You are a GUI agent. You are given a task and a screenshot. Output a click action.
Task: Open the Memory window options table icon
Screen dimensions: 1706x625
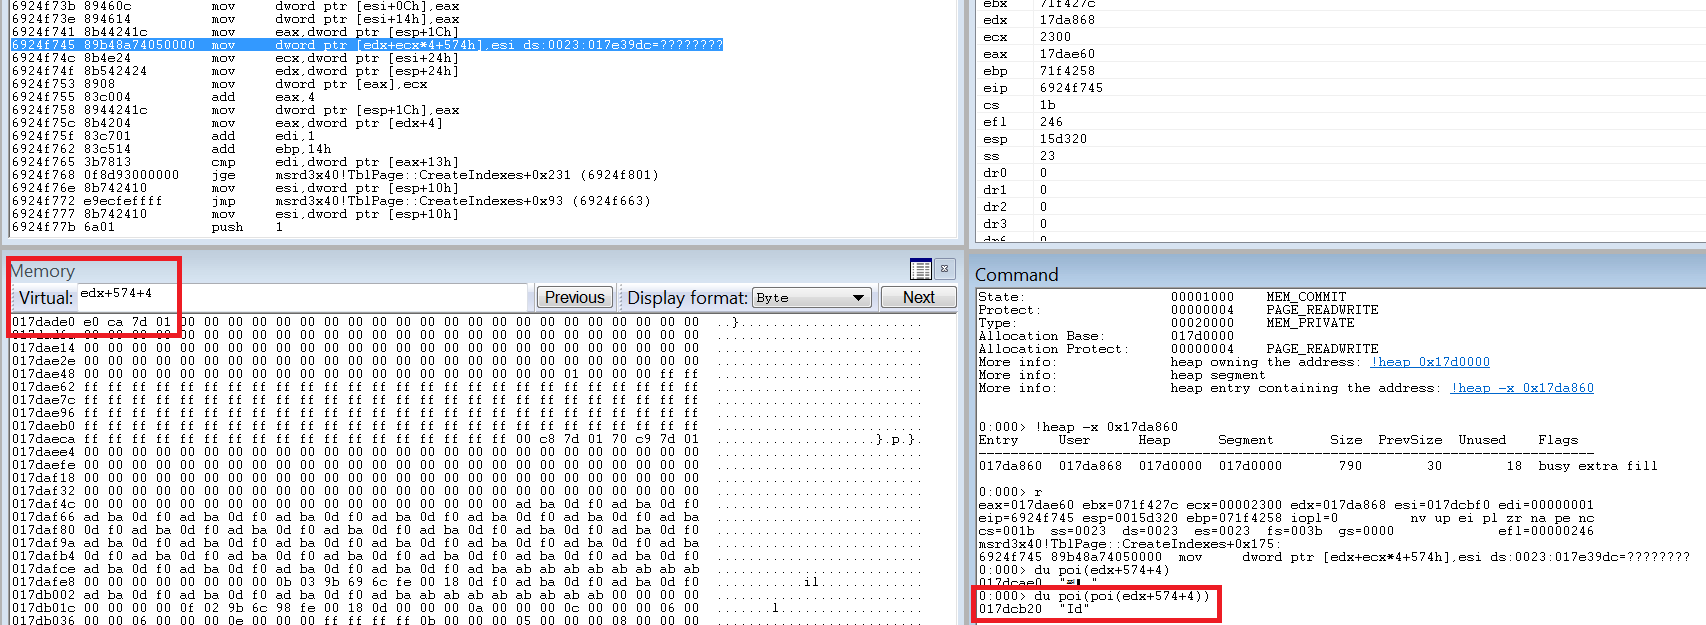tap(921, 269)
